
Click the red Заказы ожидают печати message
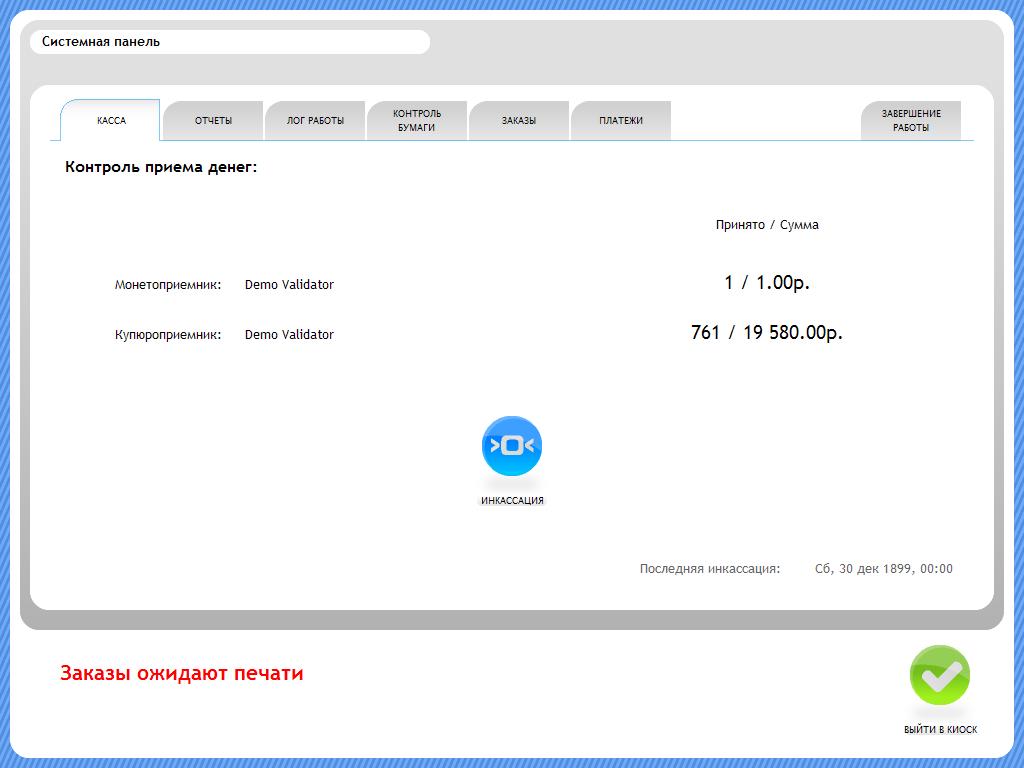click(x=182, y=673)
